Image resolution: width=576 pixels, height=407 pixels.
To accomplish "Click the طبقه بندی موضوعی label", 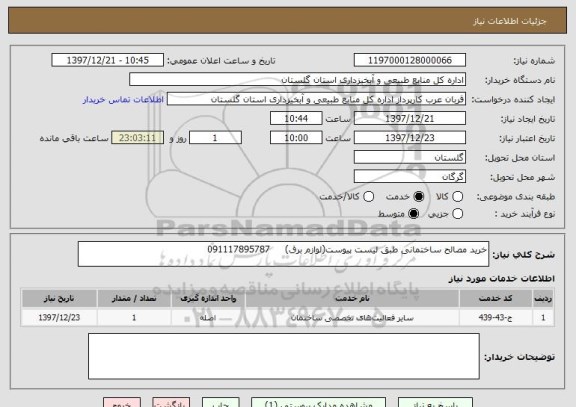I will click(516, 197).
